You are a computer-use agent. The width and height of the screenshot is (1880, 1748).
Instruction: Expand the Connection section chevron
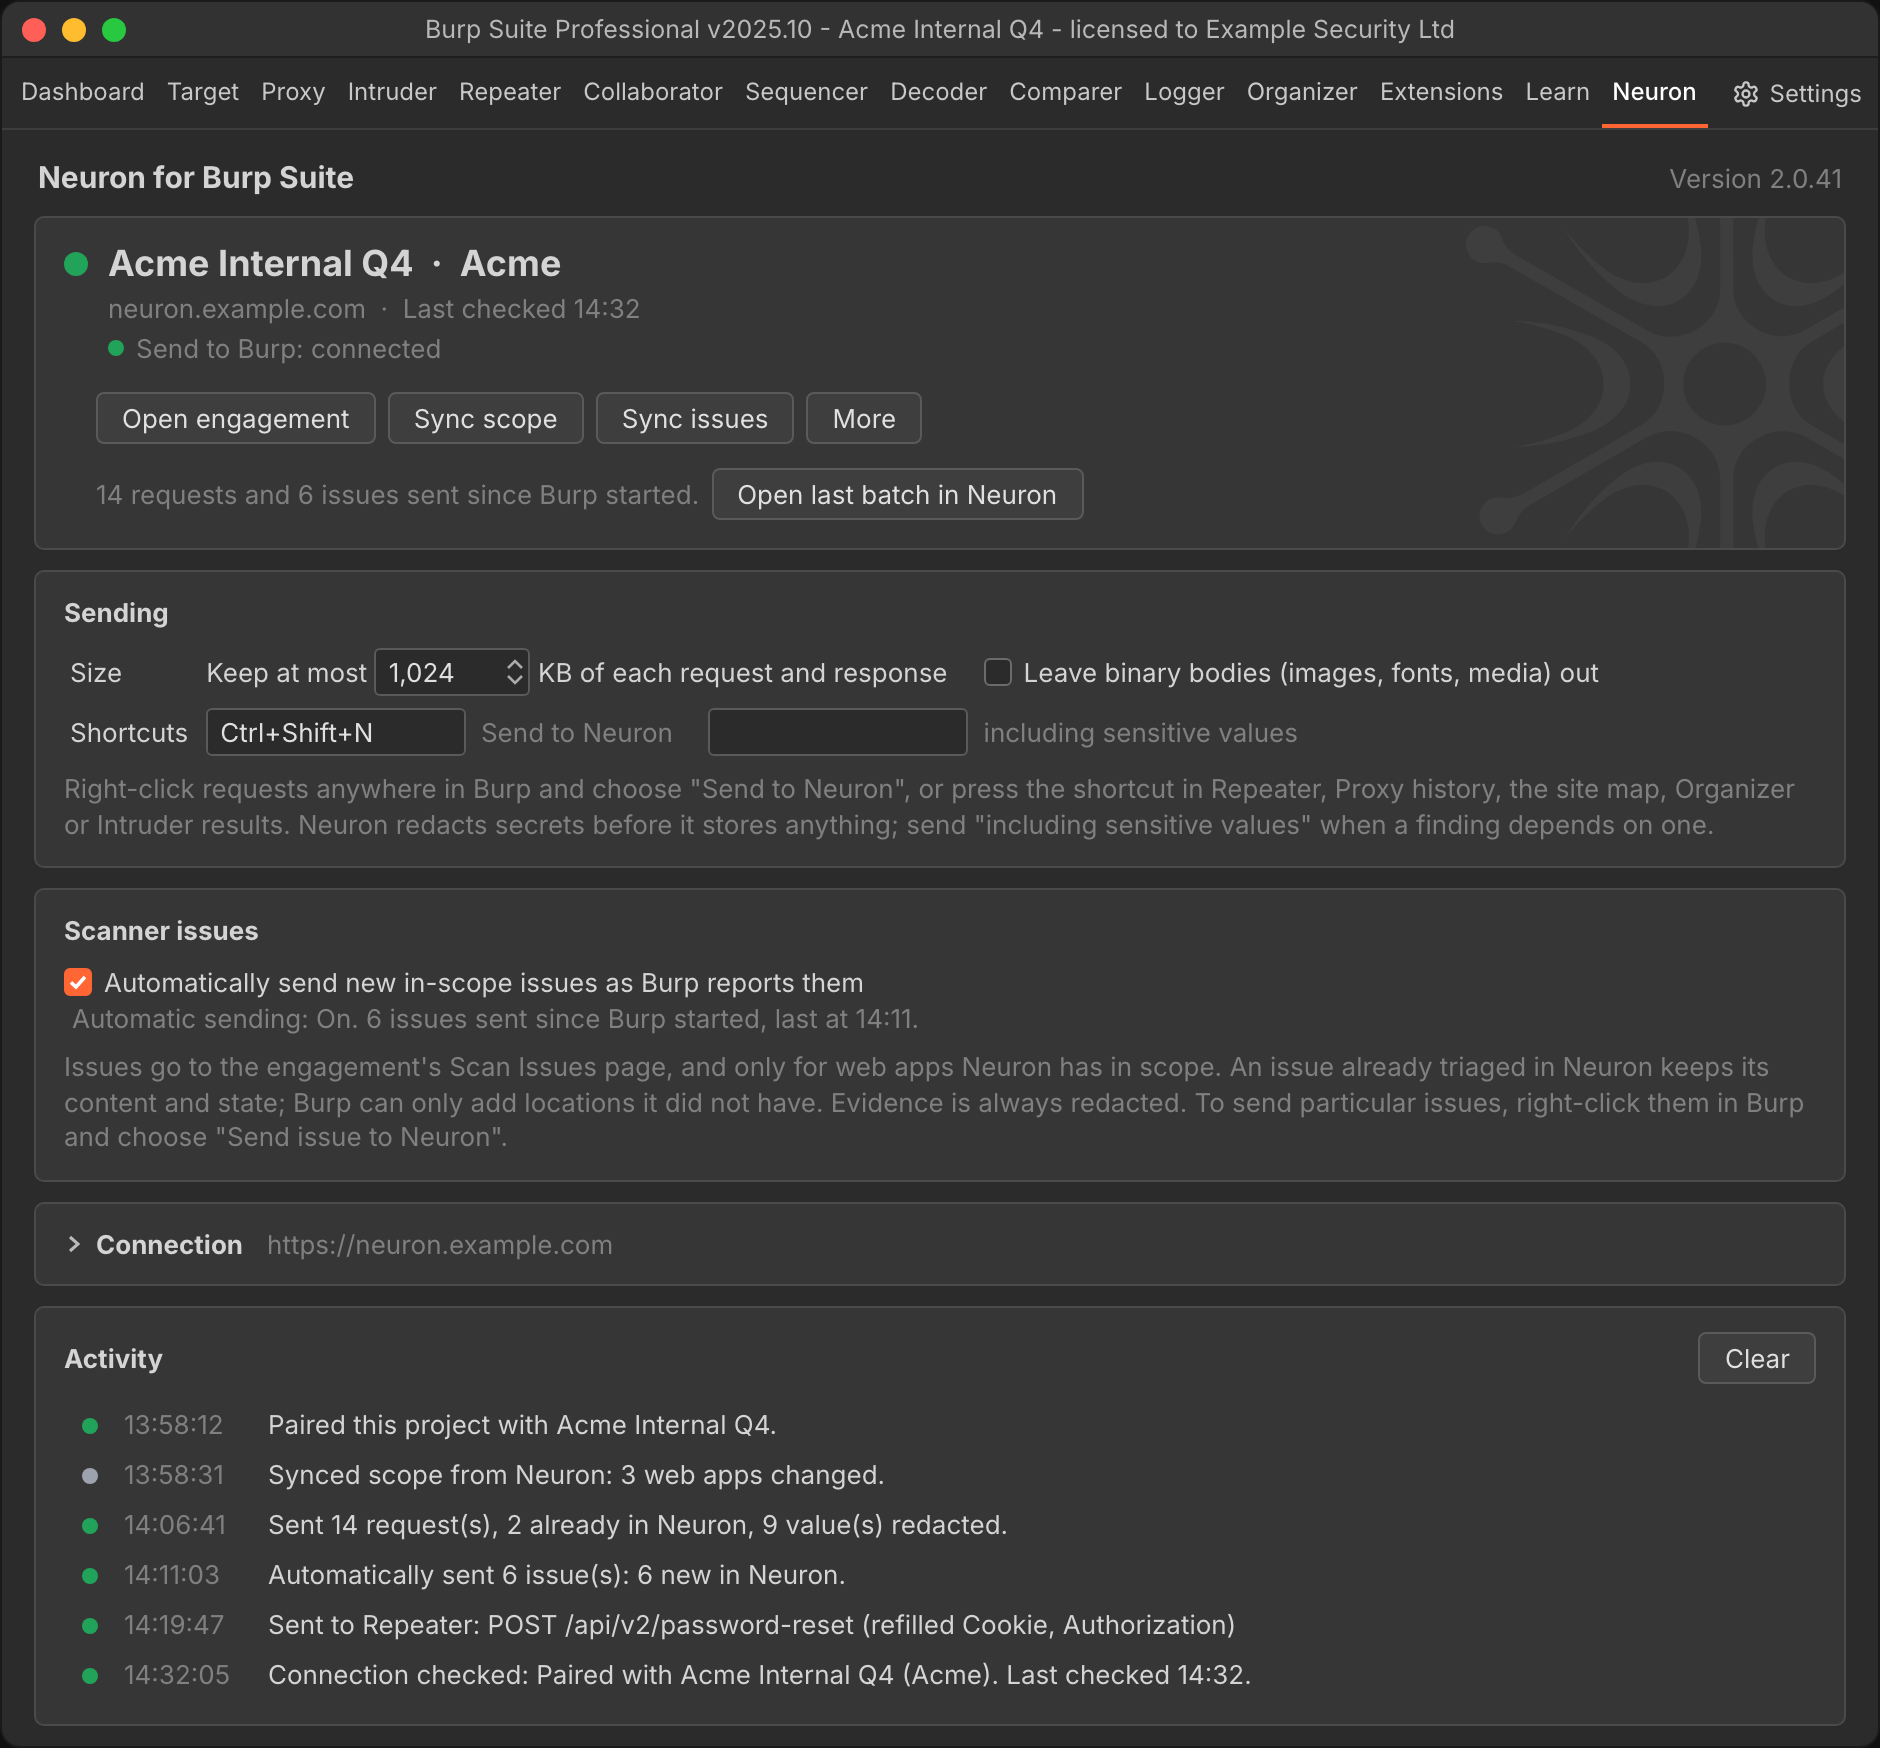pyautogui.click(x=74, y=1244)
